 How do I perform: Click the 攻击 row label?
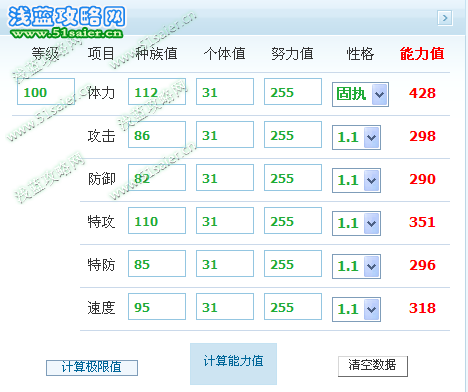(x=101, y=136)
